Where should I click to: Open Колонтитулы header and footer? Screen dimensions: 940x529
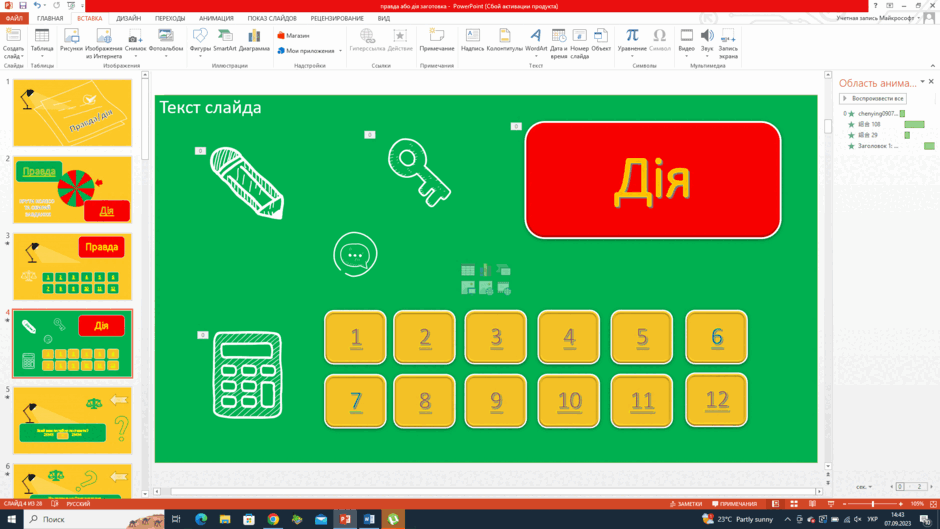click(x=505, y=41)
